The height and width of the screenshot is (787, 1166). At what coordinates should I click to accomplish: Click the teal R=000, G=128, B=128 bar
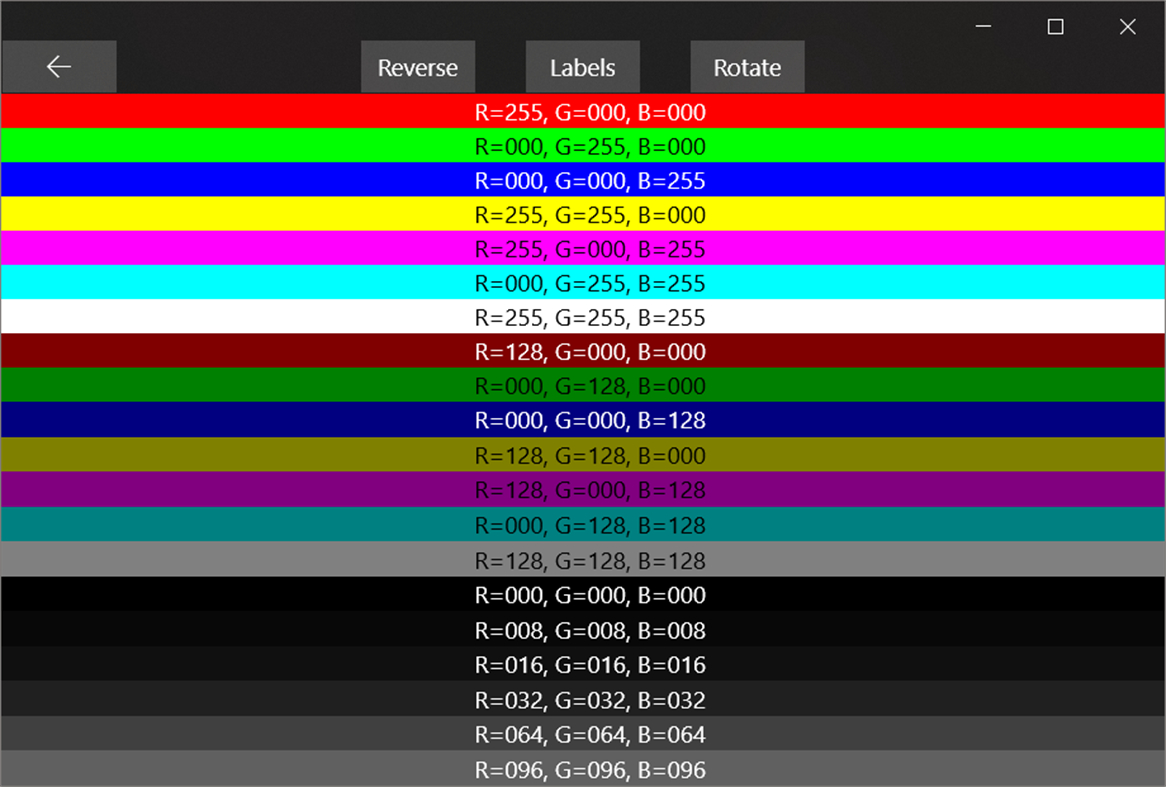583,525
